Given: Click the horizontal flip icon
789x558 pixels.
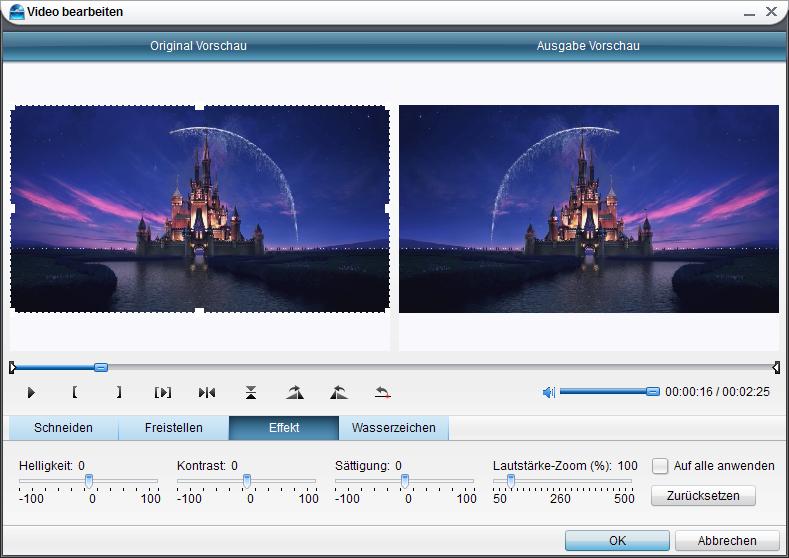Looking at the screenshot, I should tap(207, 393).
